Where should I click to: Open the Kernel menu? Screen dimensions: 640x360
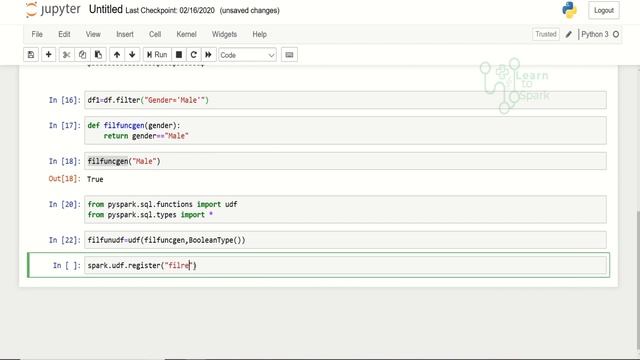[187, 34]
